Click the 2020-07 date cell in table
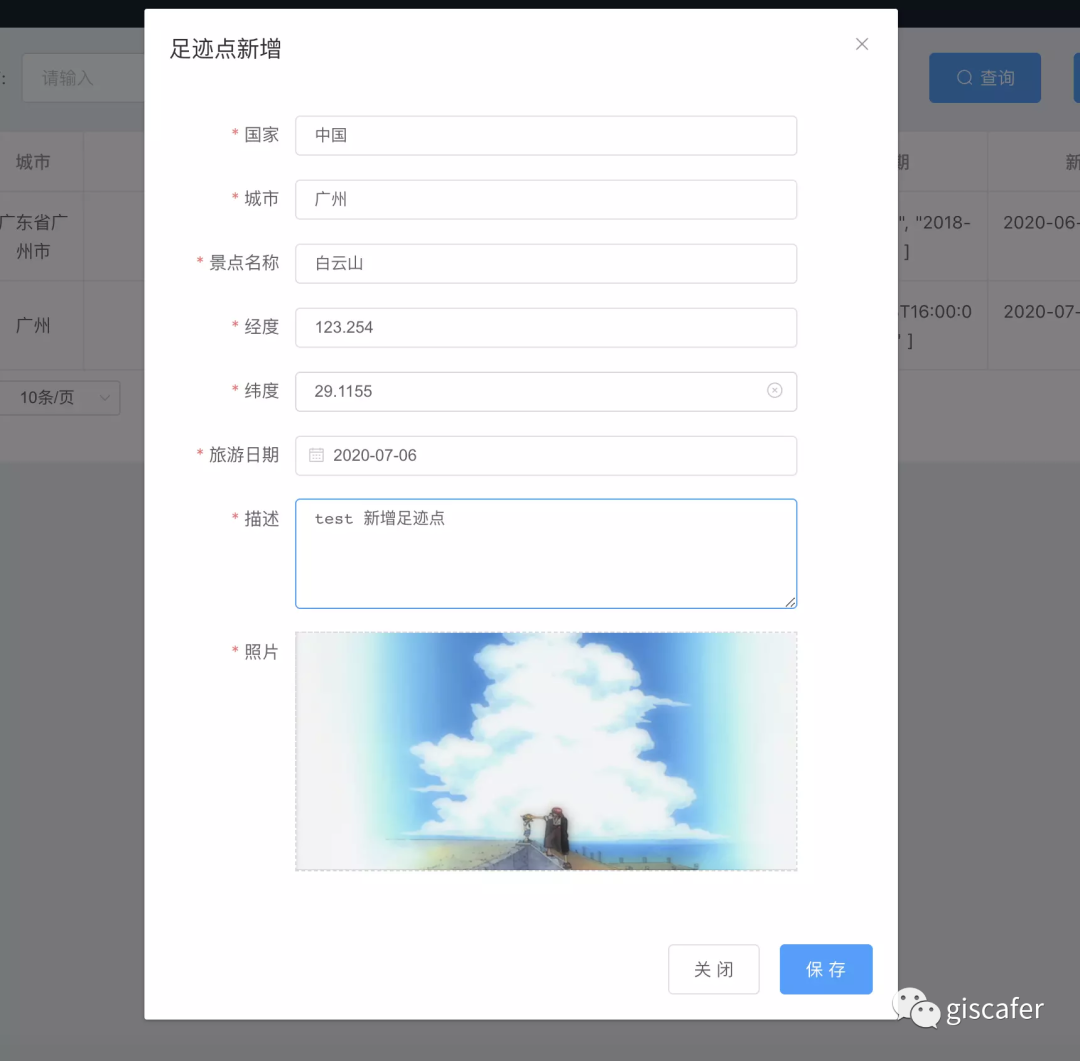 click(x=1041, y=311)
